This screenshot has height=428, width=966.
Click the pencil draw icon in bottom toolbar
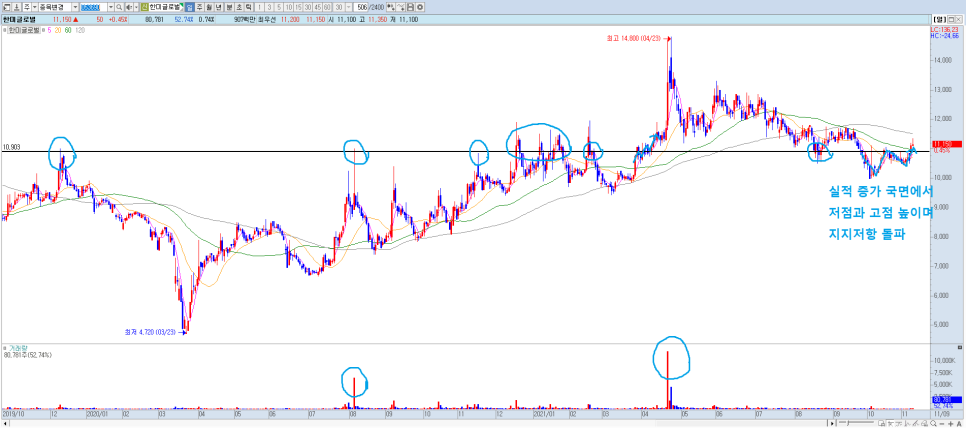coord(915,424)
